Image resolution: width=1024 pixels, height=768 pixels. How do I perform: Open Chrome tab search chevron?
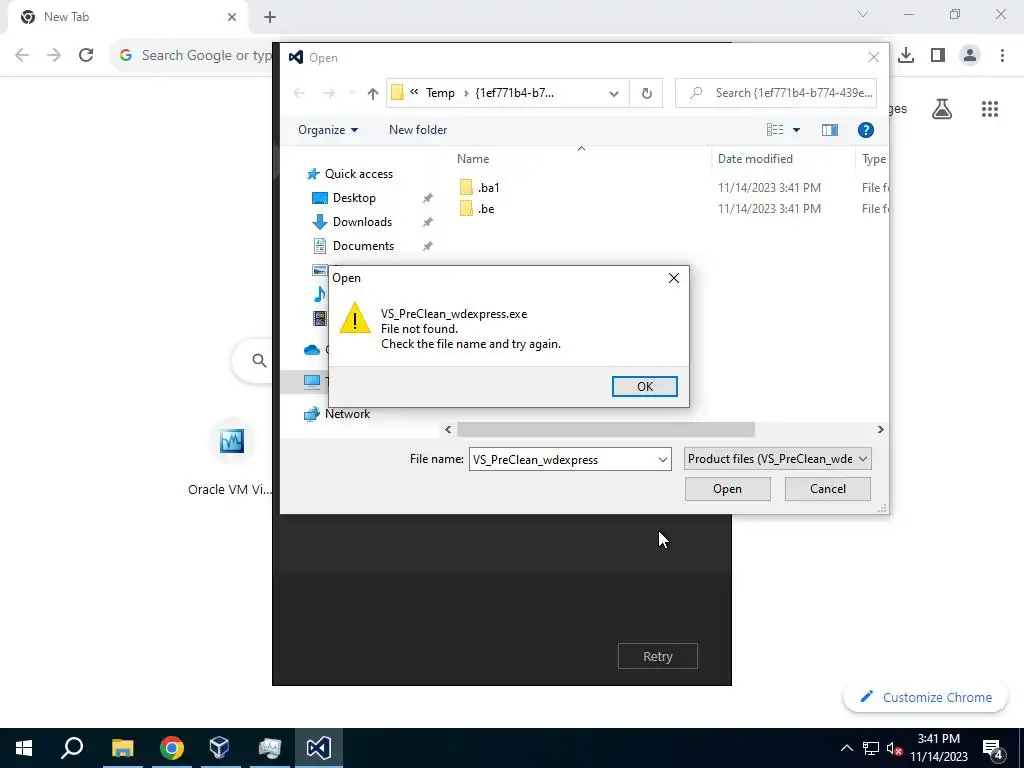pos(863,14)
